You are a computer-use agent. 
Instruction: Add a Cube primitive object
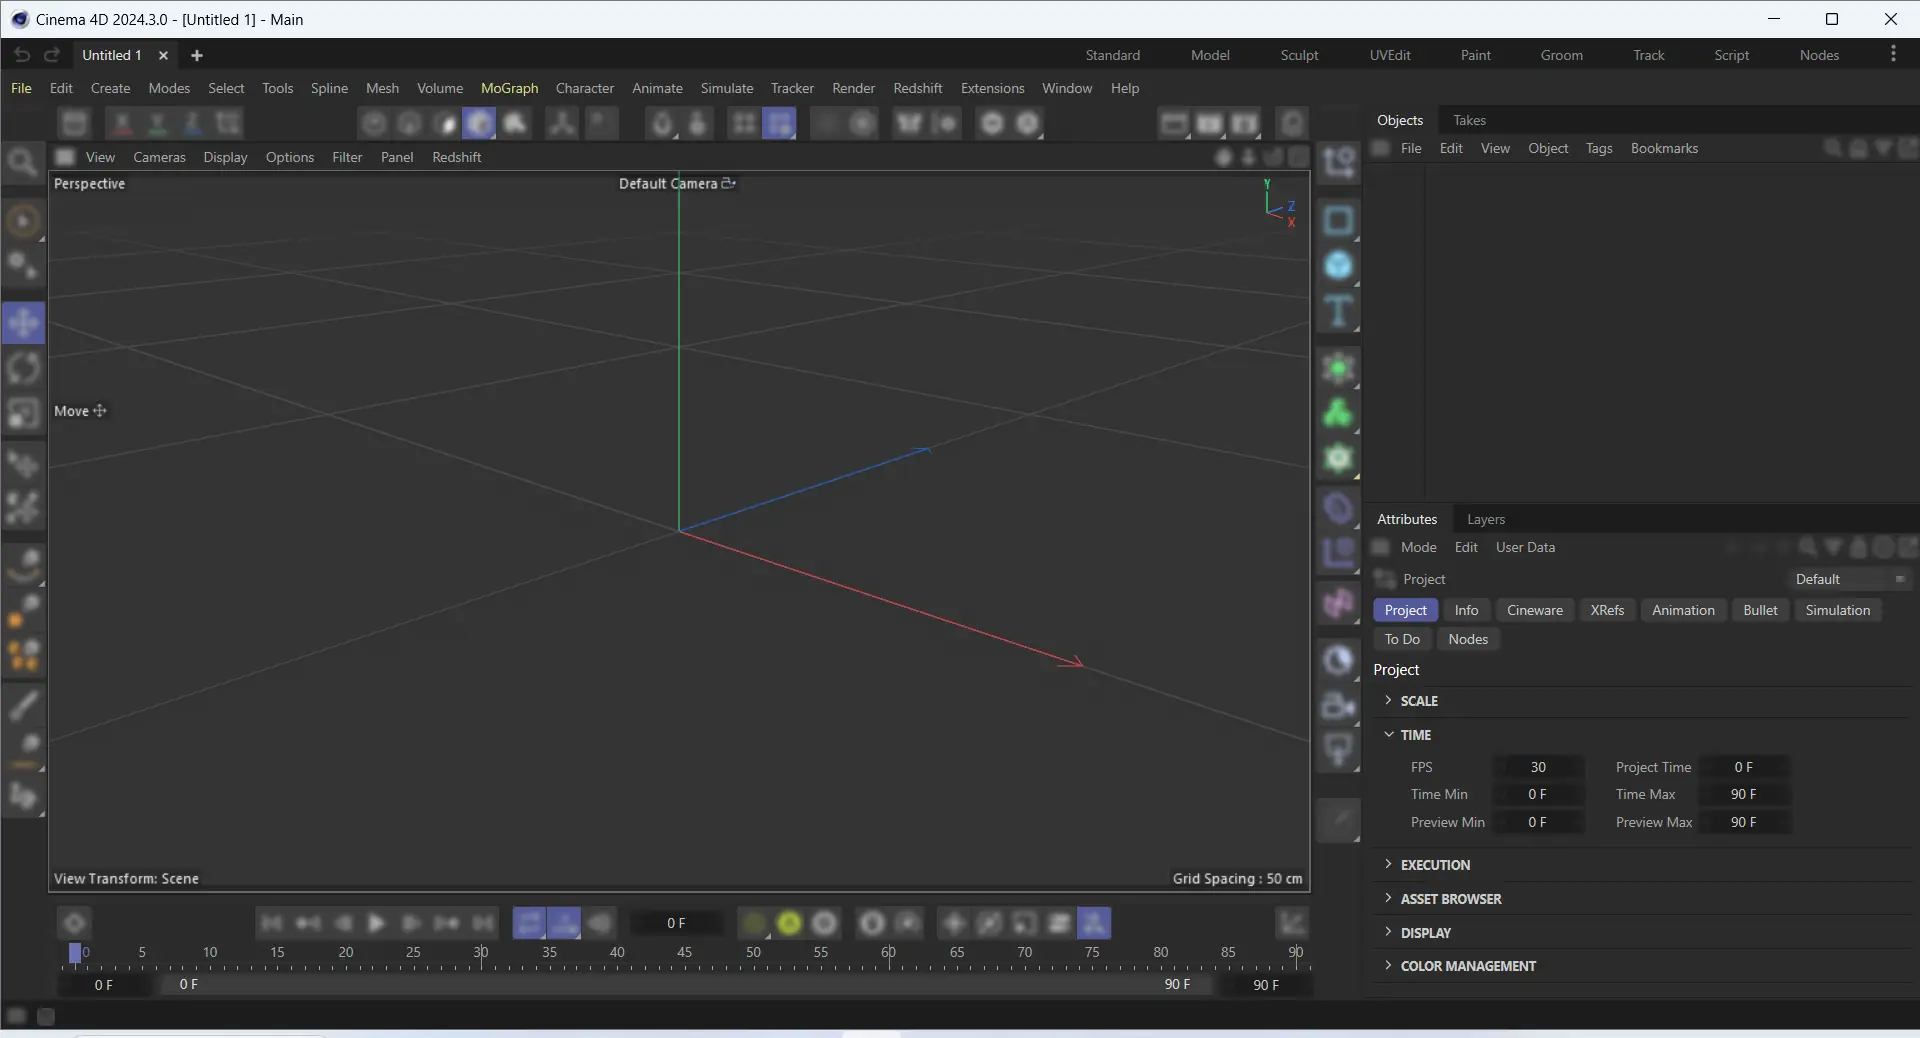[1338, 266]
